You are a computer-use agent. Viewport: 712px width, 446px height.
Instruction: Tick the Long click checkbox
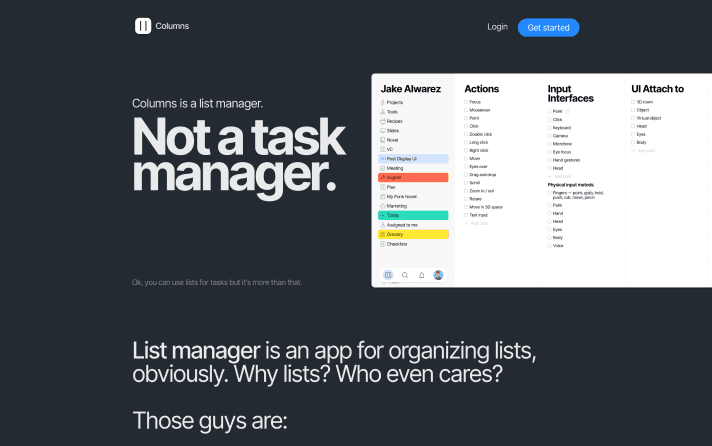[466, 143]
